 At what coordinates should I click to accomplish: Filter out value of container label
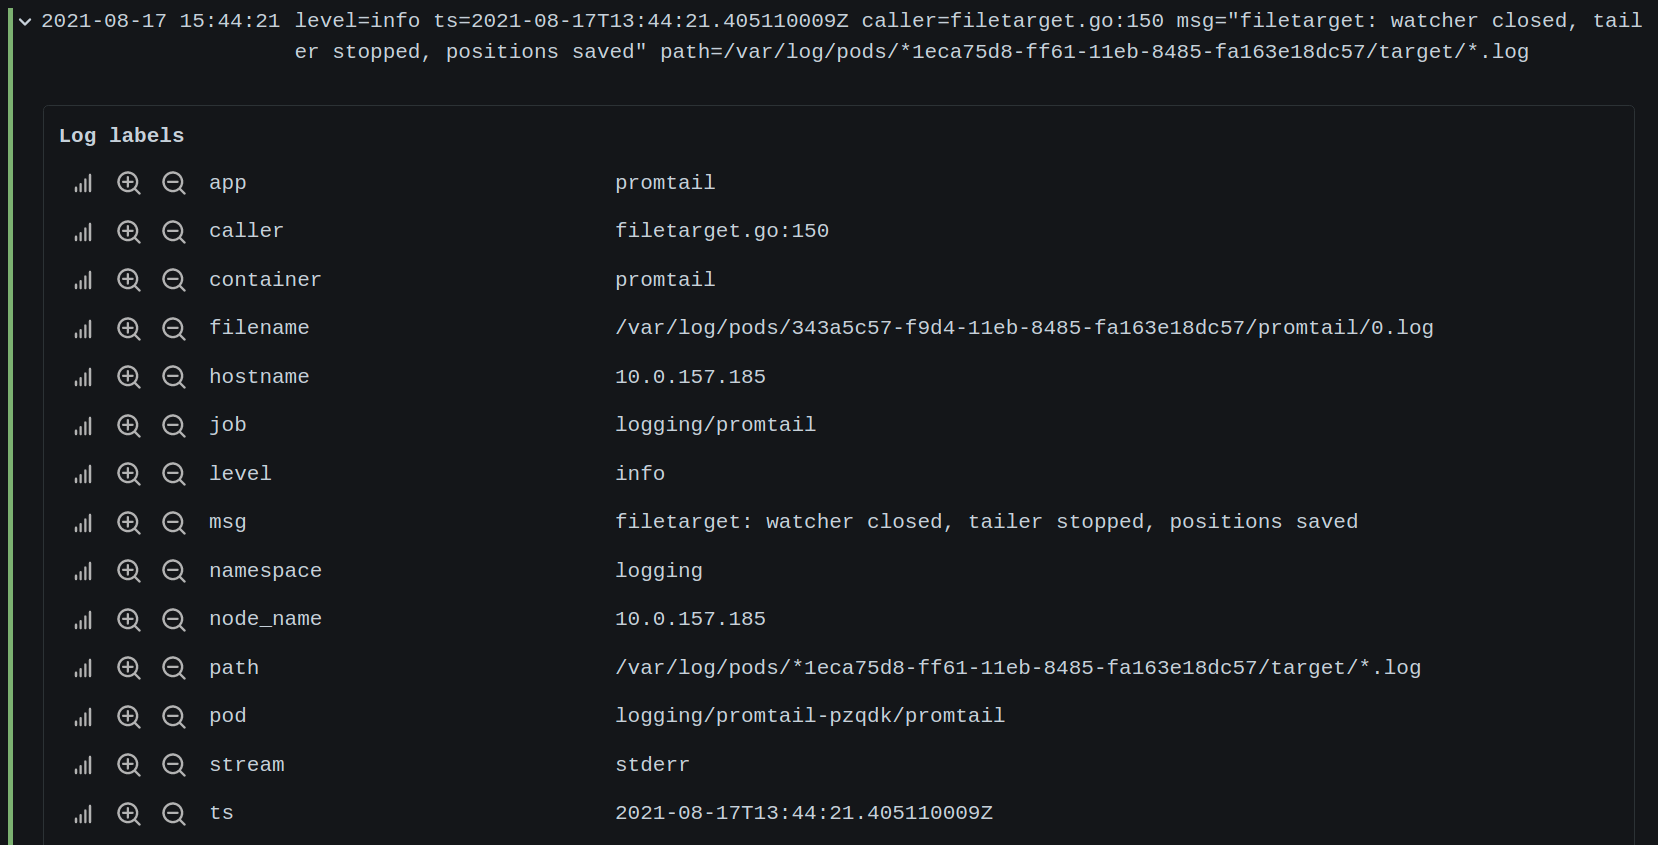174,280
